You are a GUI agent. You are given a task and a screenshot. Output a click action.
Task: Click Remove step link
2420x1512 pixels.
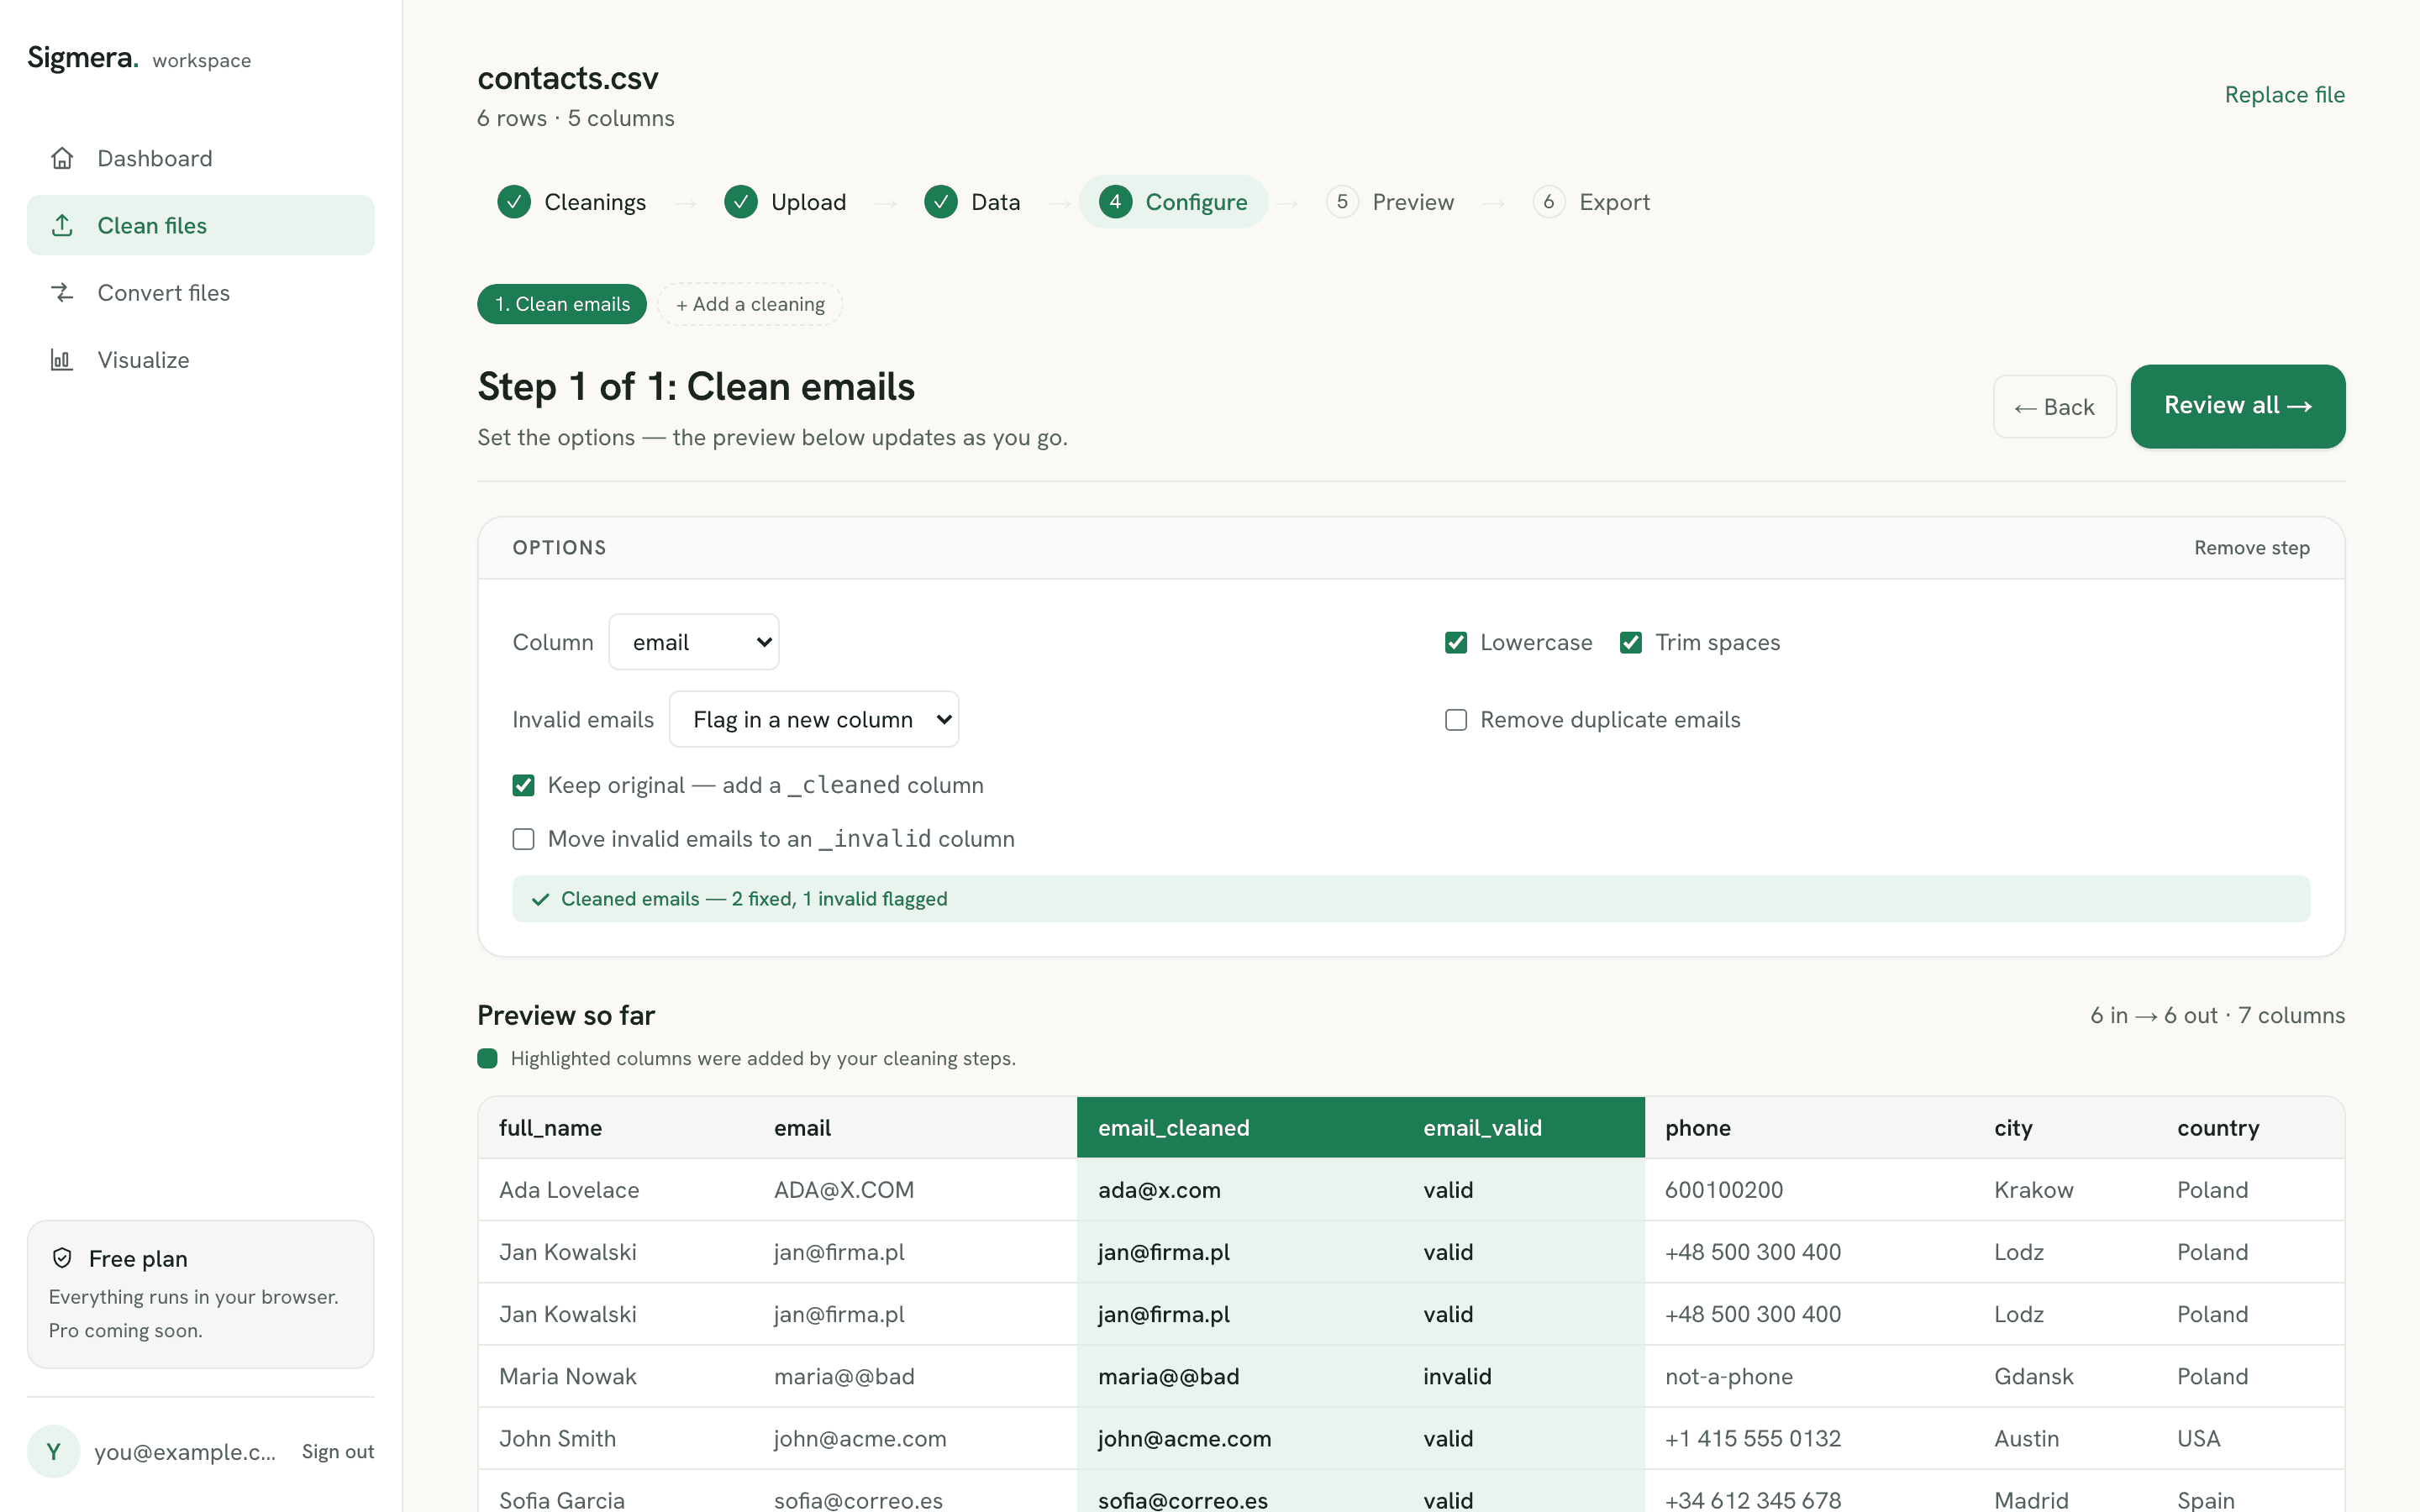tap(2252, 548)
